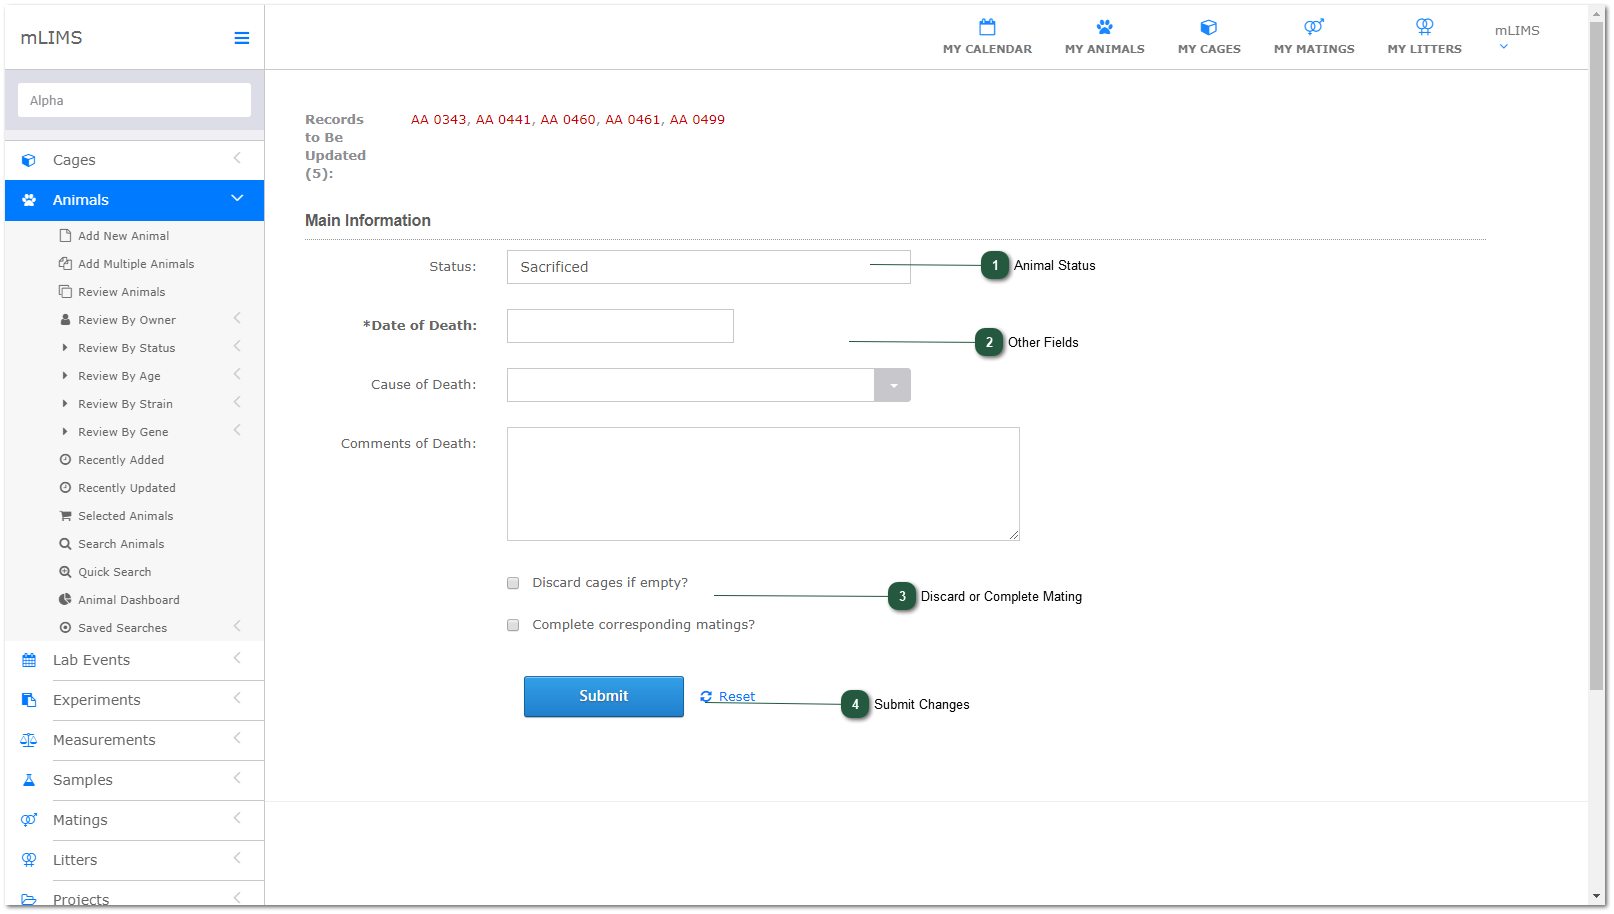The image size is (1614, 914).
Task: Expand Review By Strain submenu
Action: click(237, 402)
